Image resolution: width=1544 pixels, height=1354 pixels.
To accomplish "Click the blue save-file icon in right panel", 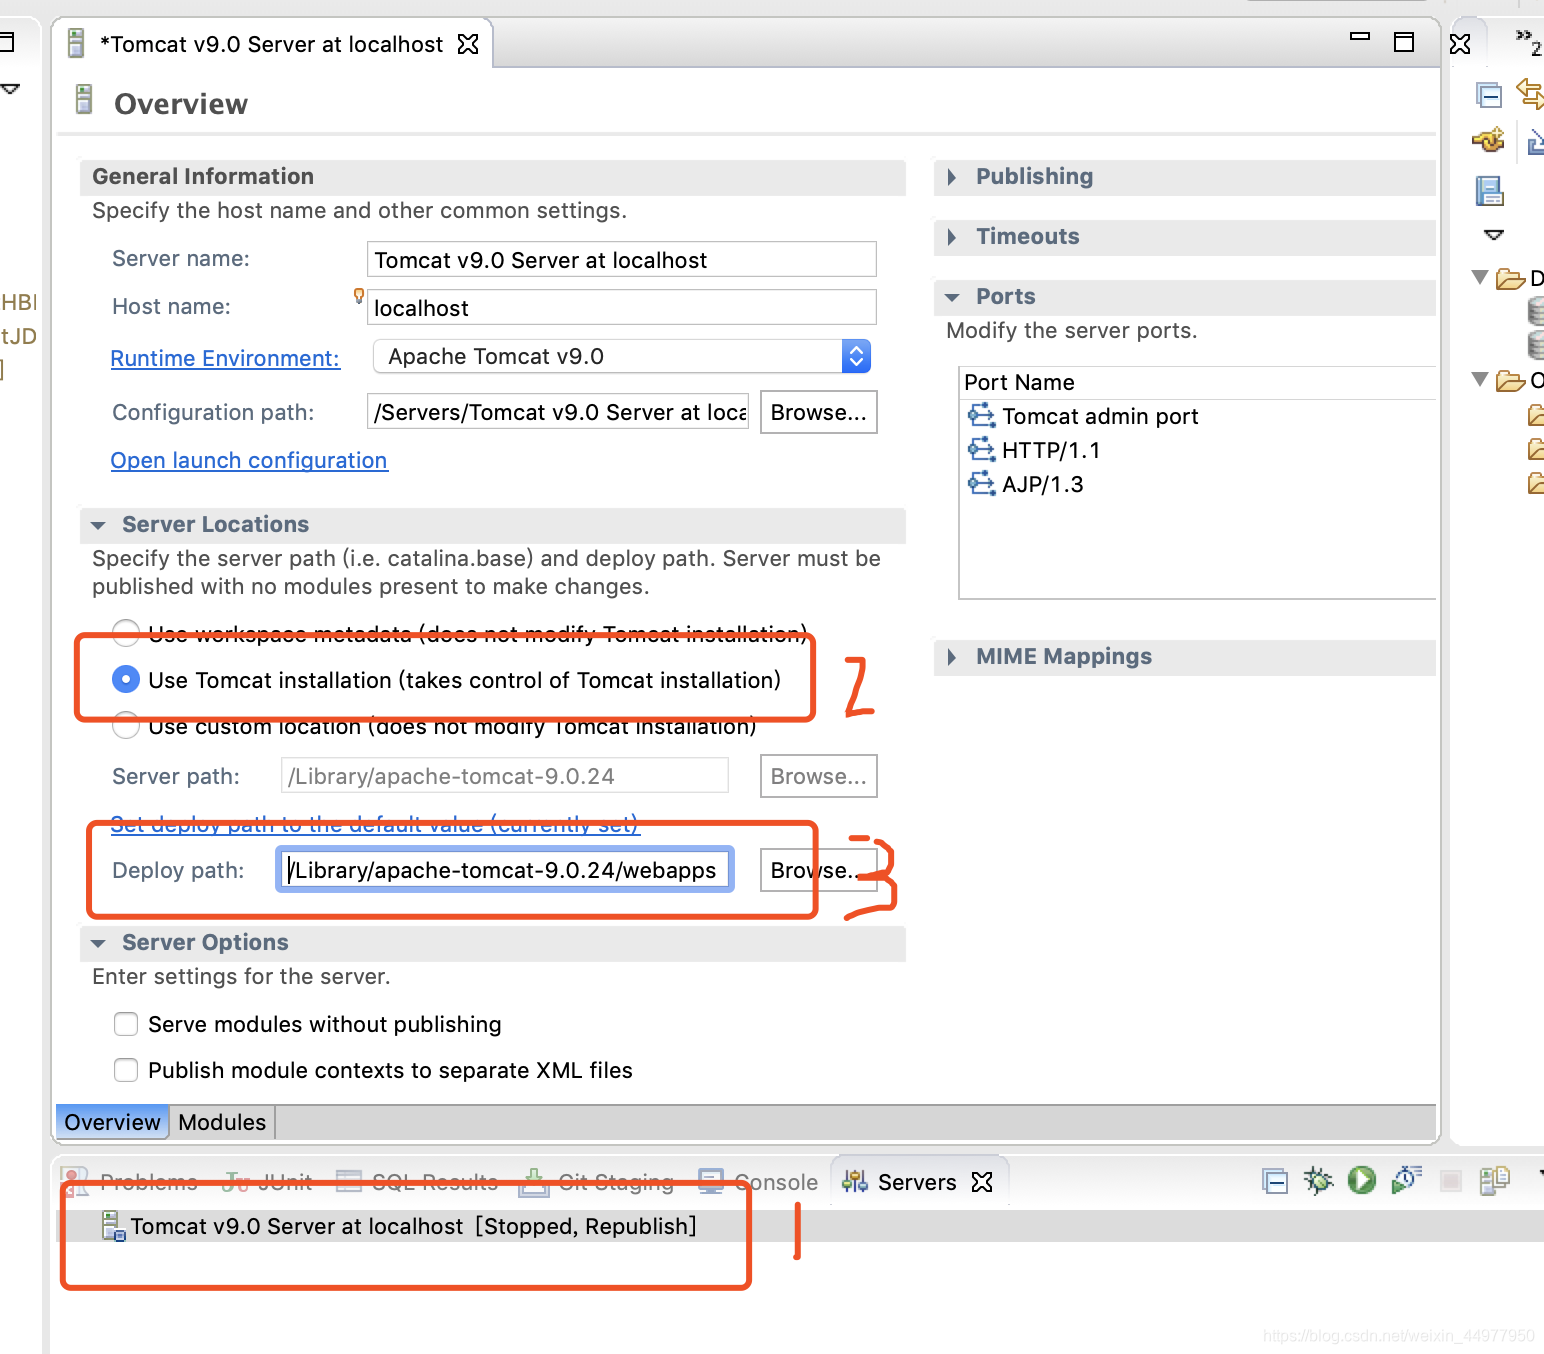I will coord(1490,190).
